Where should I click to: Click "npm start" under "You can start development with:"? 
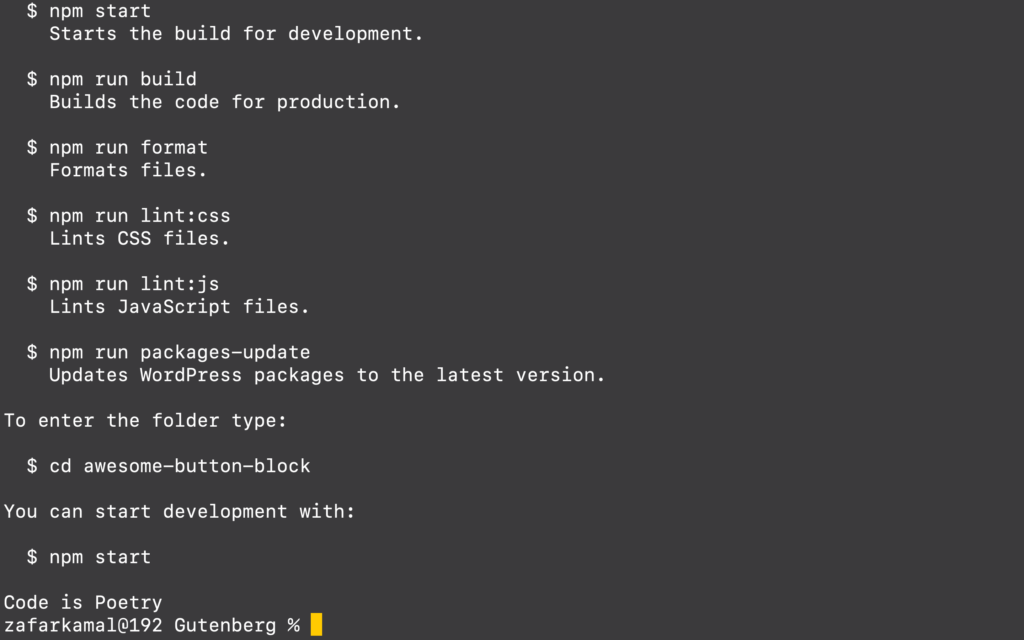[100, 557]
